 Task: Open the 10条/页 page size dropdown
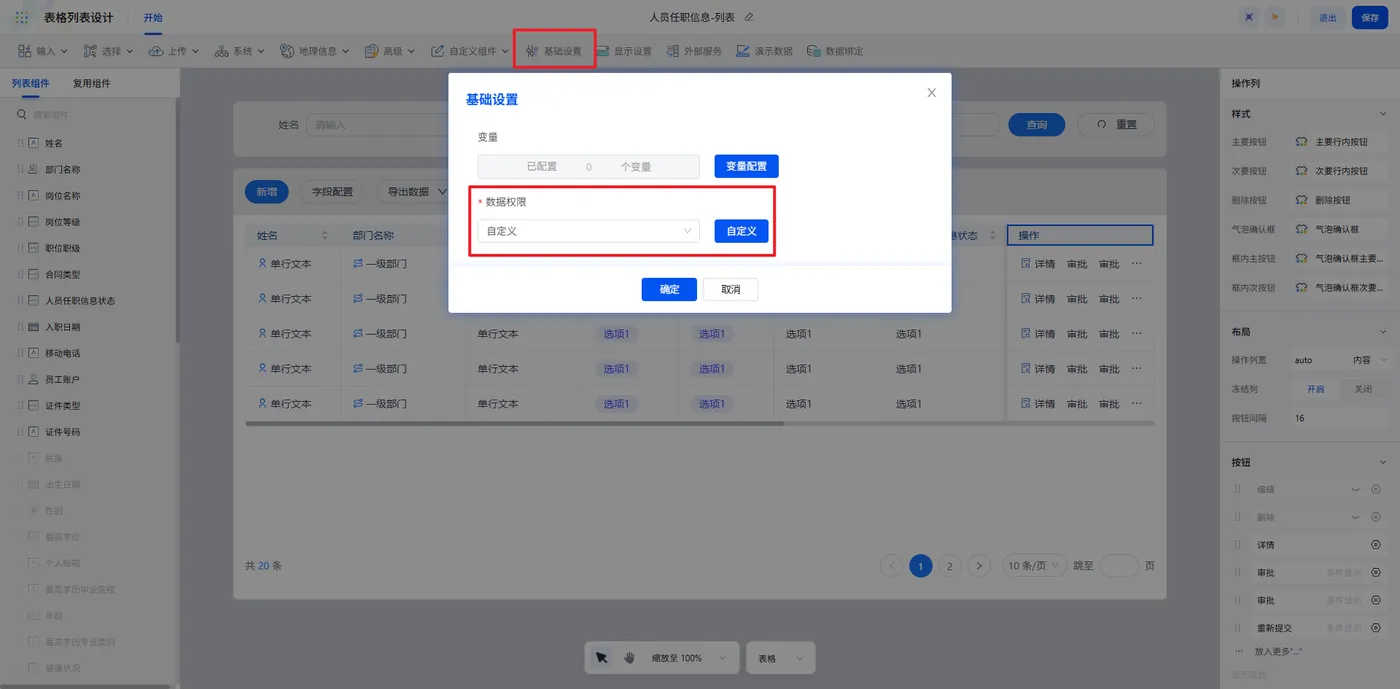(1034, 566)
